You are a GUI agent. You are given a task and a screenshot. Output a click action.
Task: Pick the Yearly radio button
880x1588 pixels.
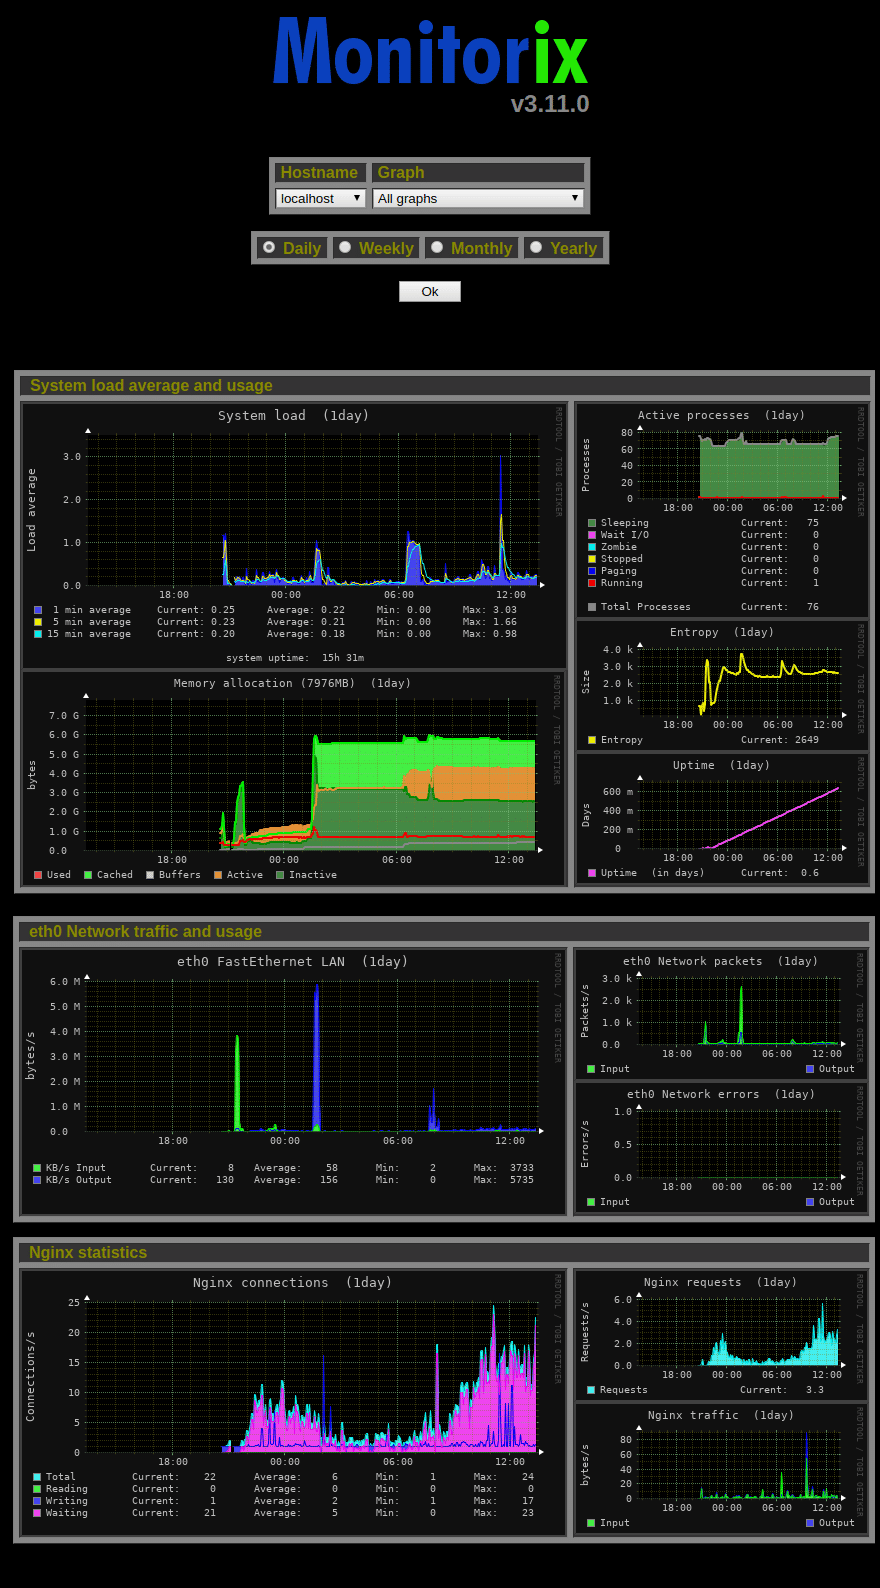(x=536, y=247)
